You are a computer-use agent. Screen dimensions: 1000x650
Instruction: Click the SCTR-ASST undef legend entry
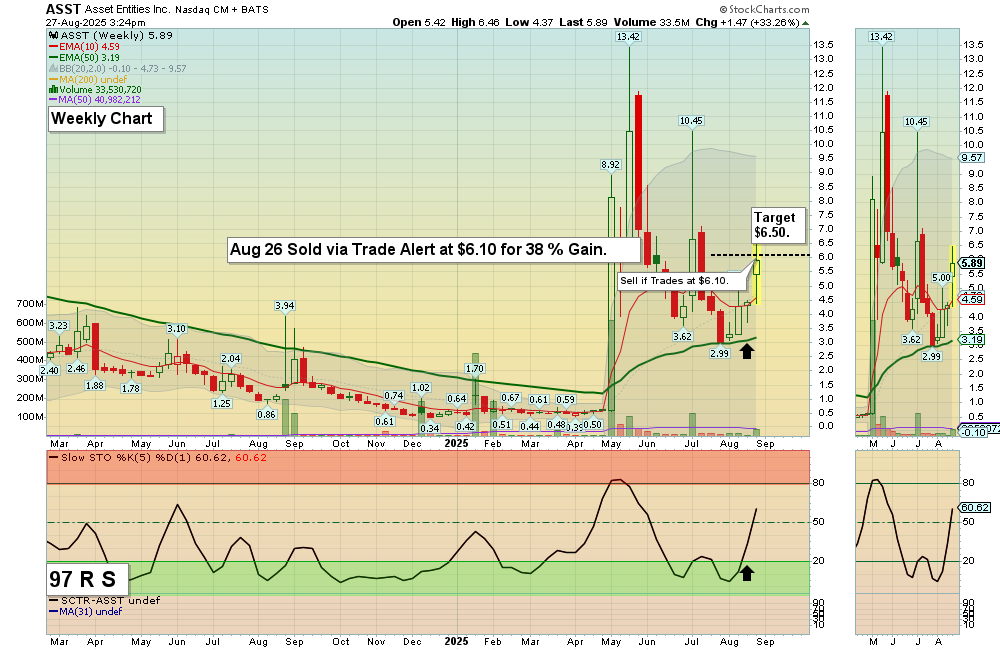(x=96, y=600)
